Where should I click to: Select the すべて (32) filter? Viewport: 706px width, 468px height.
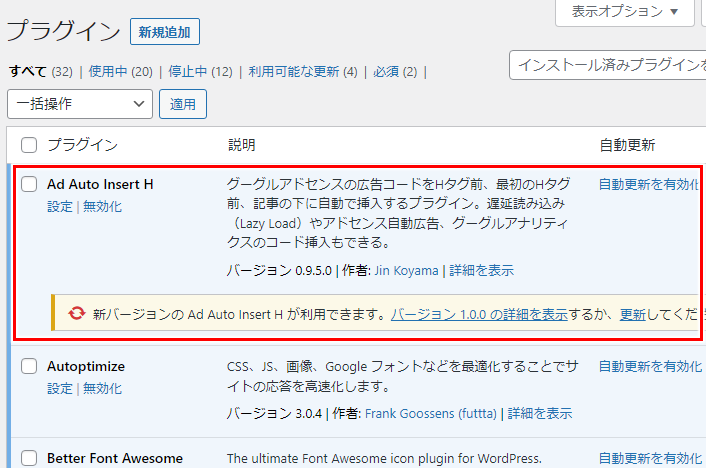41,72
